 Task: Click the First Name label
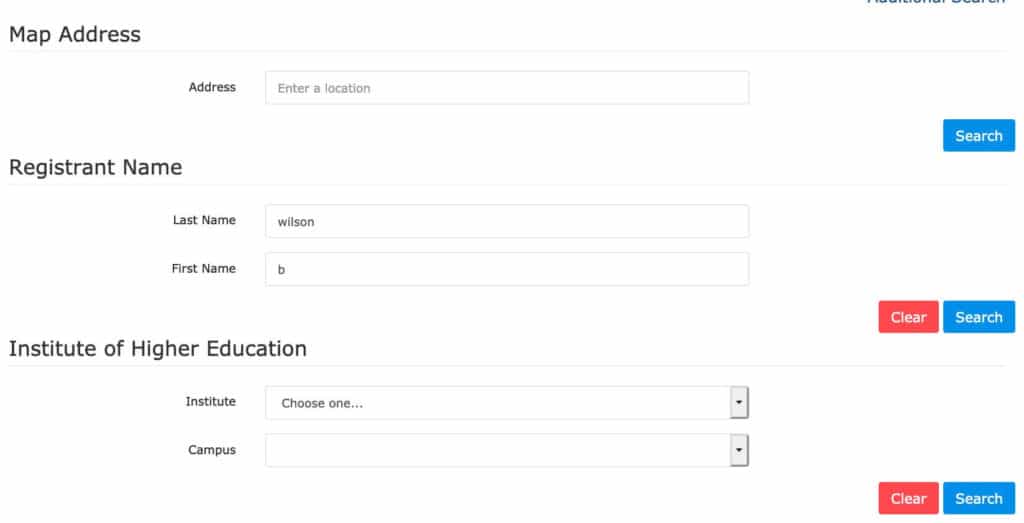pos(204,268)
